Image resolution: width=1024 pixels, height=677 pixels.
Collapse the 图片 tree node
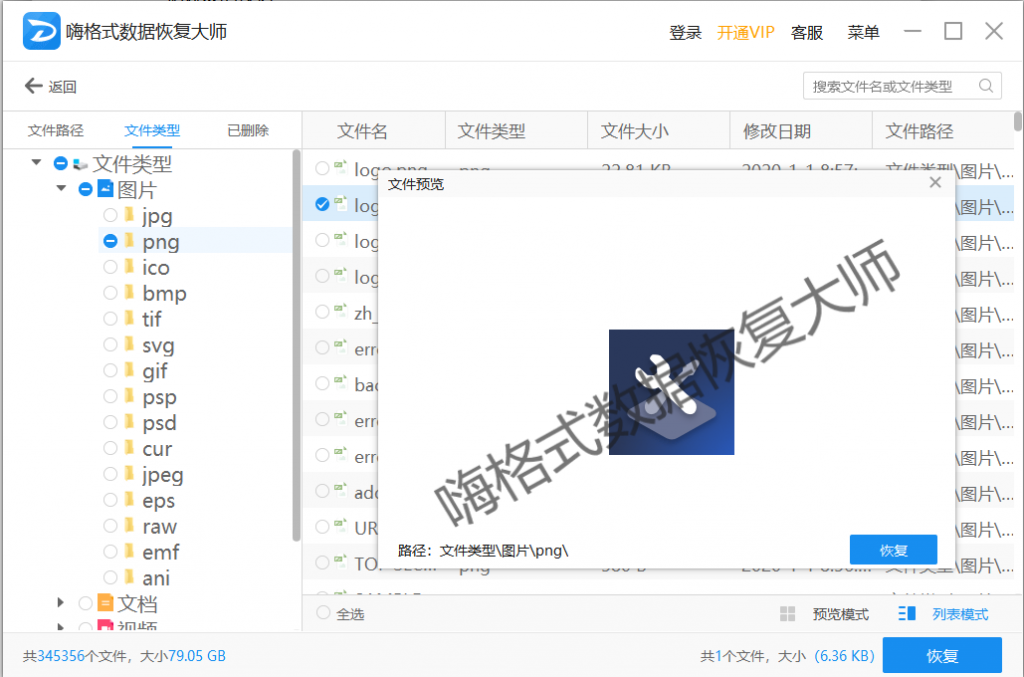point(61,188)
